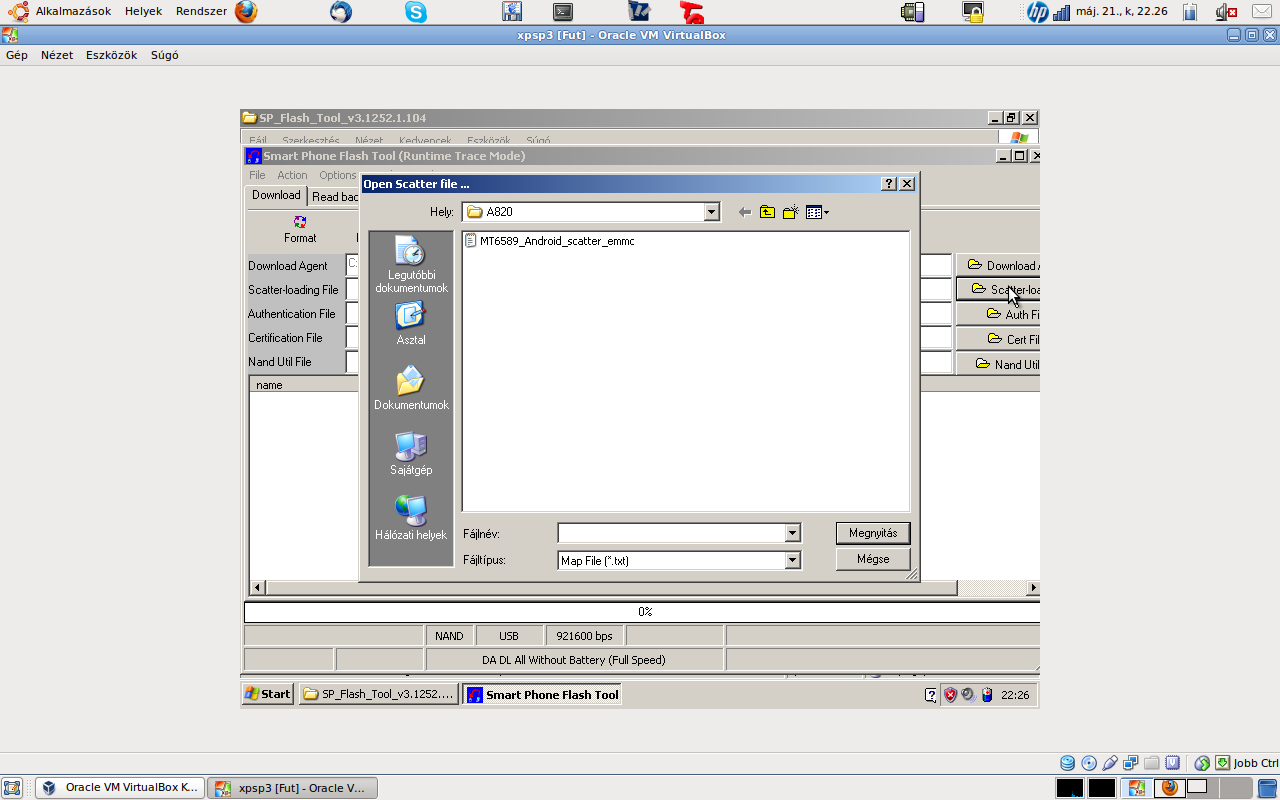Go up one folder level in dialog
Image resolution: width=1280 pixels, height=800 pixels.
click(767, 212)
